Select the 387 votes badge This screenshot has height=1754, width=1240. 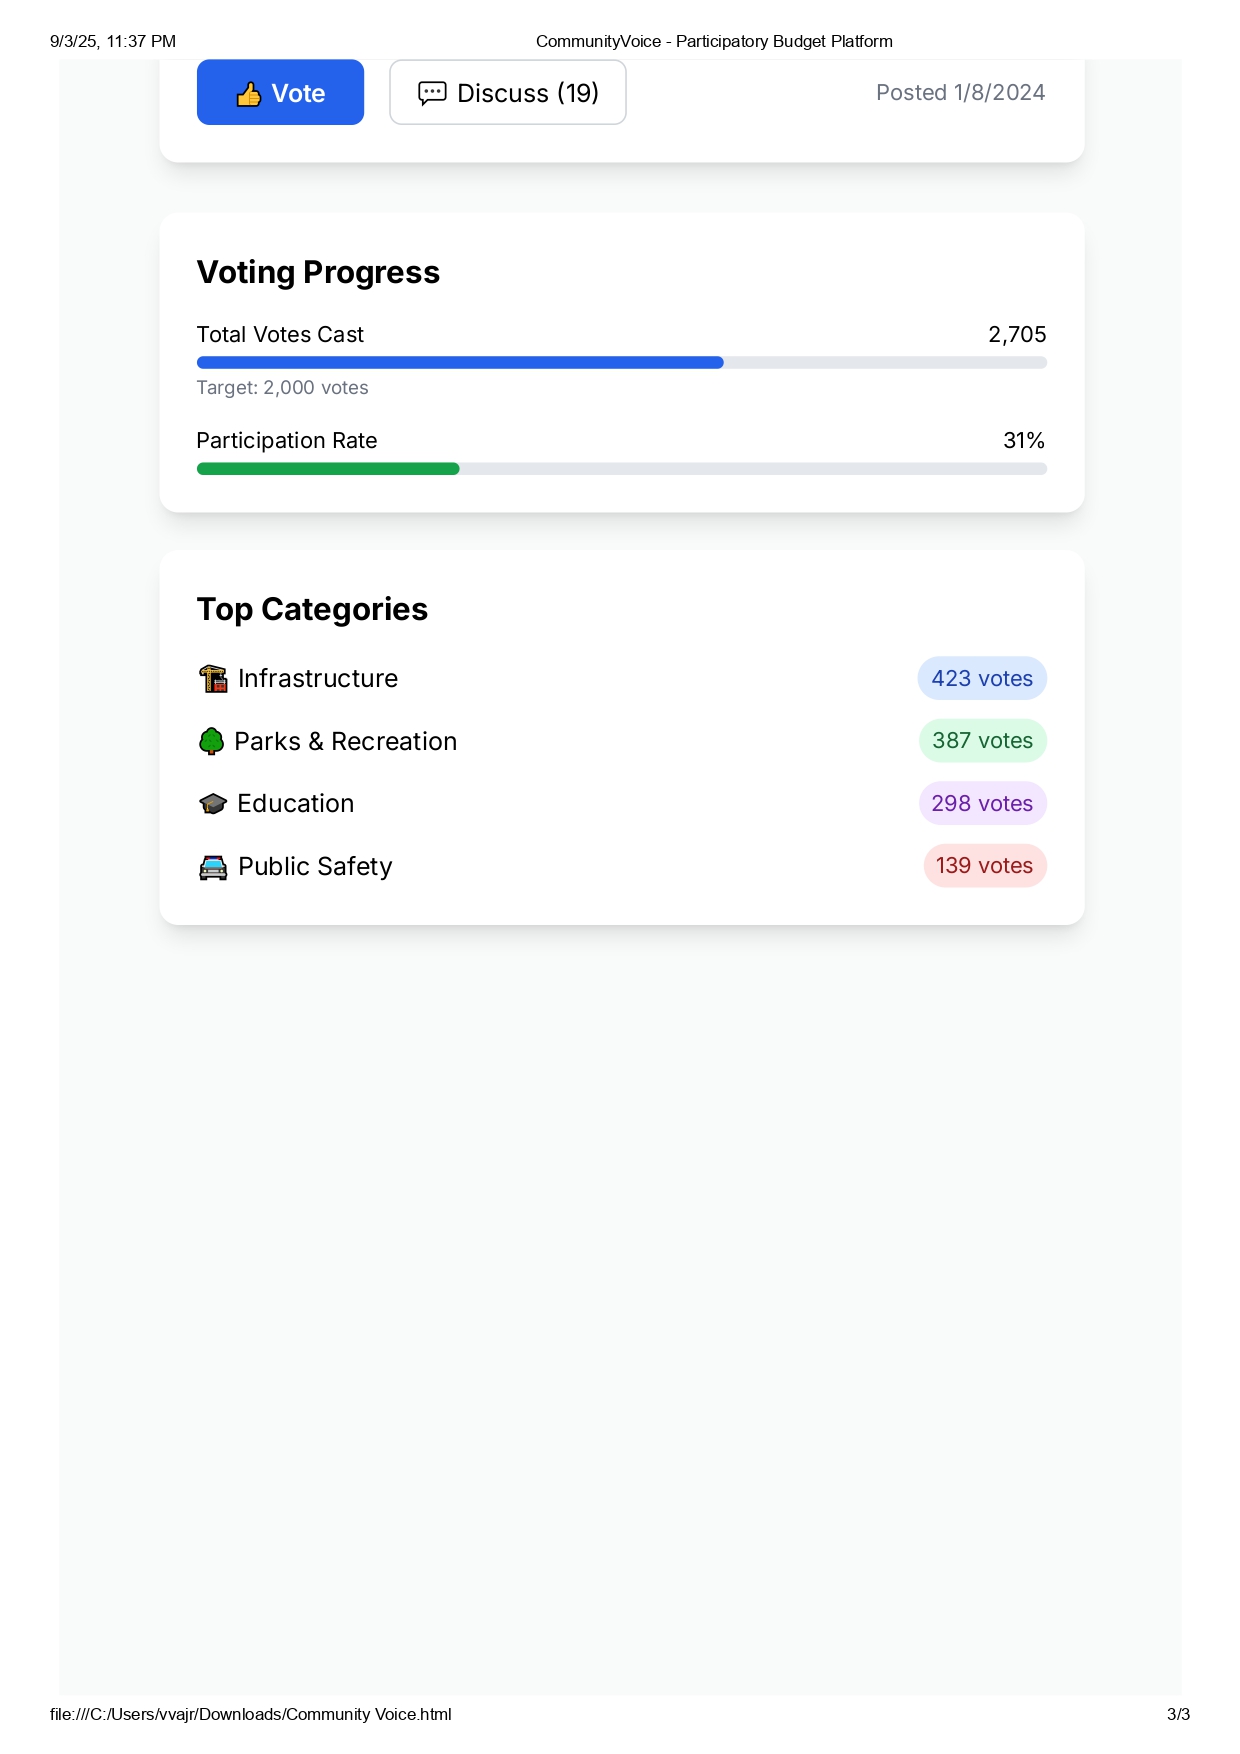click(x=982, y=741)
